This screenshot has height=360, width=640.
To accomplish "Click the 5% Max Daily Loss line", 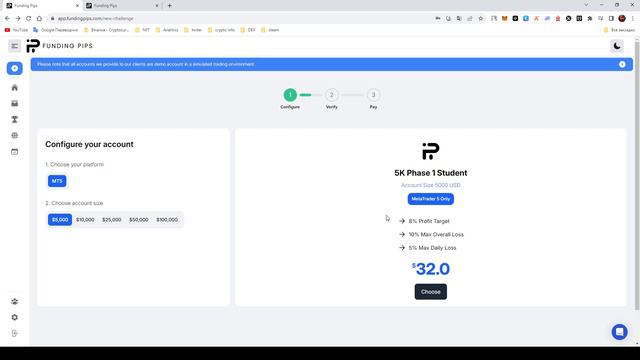I will click(428, 248).
